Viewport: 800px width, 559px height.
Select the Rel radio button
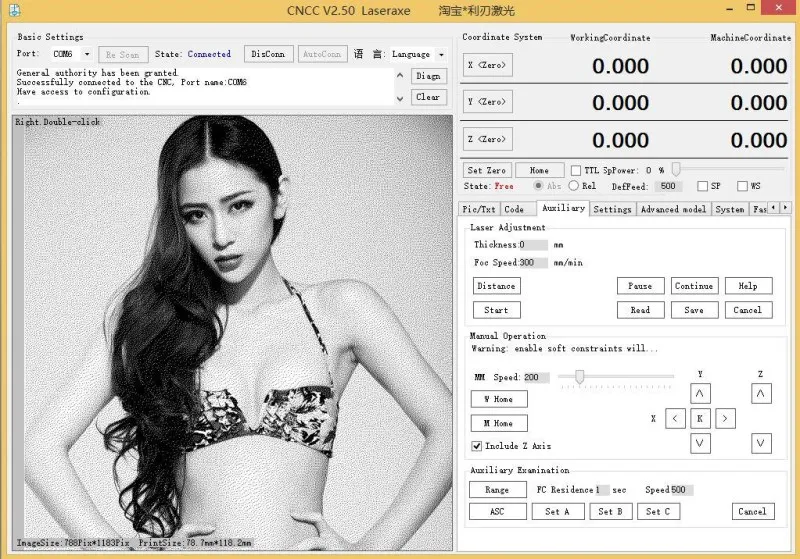[x=573, y=186]
